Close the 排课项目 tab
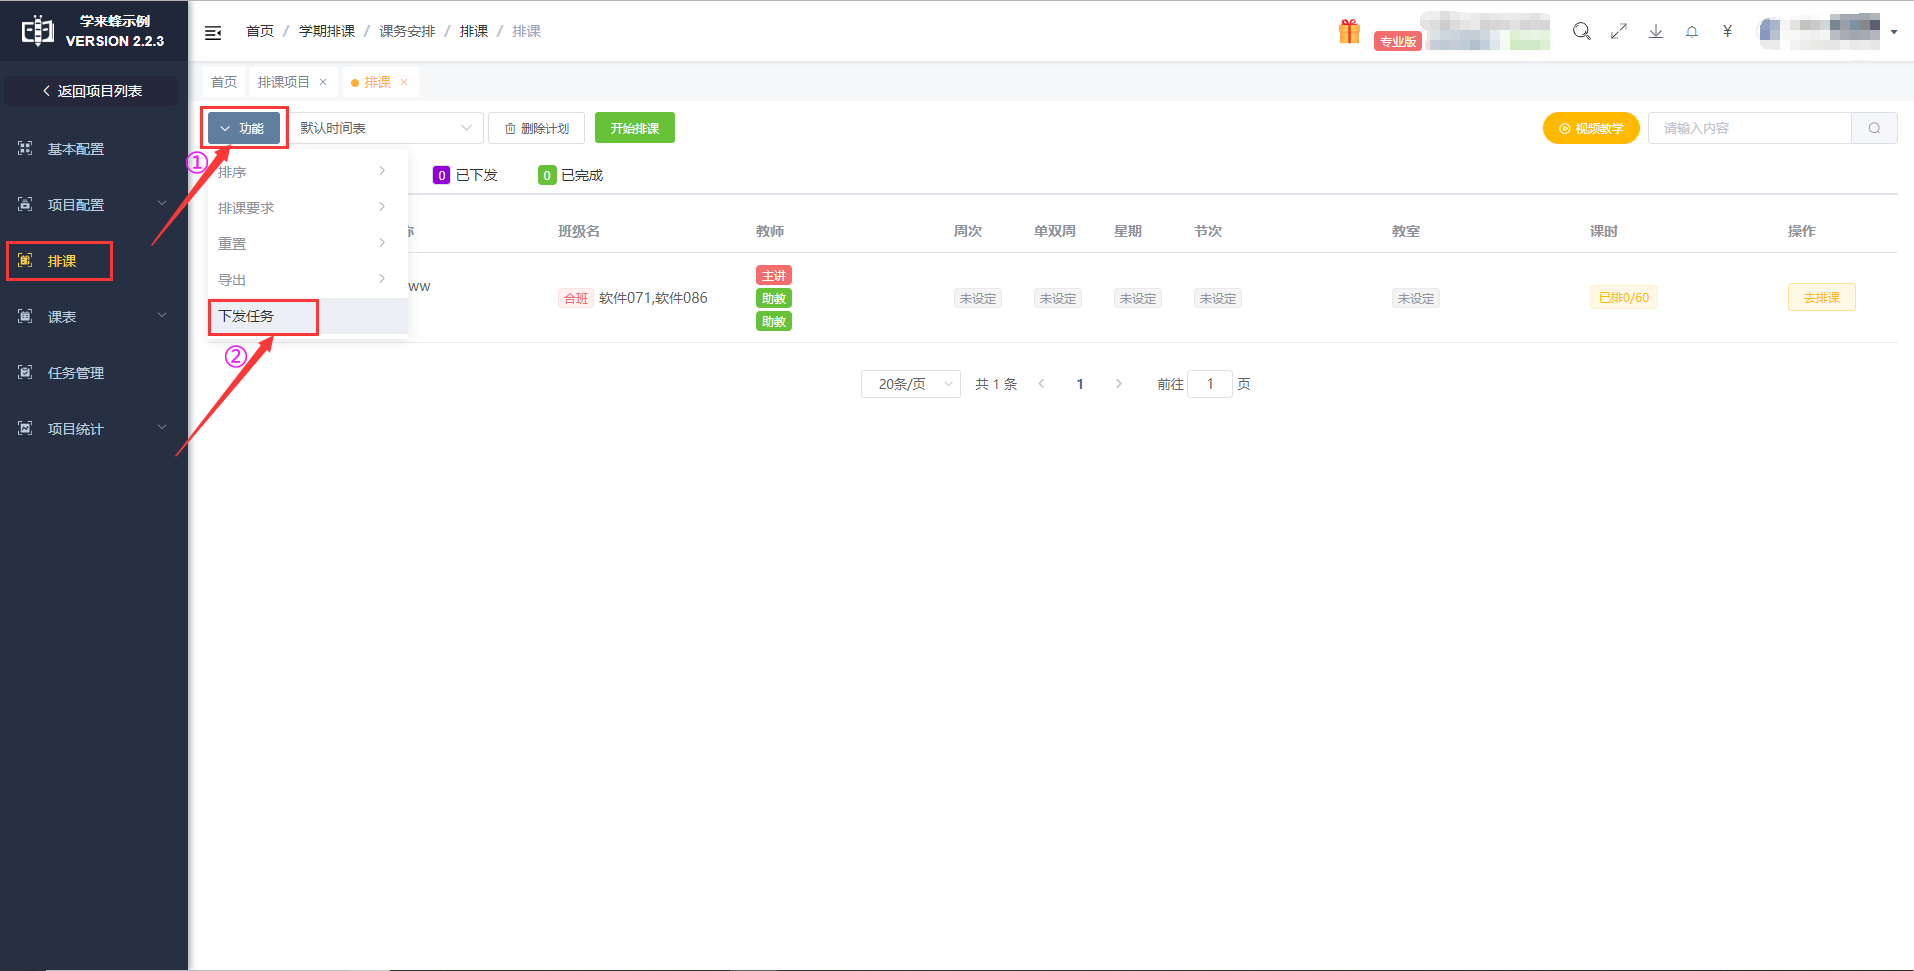This screenshot has width=1914, height=971. pos(323,82)
